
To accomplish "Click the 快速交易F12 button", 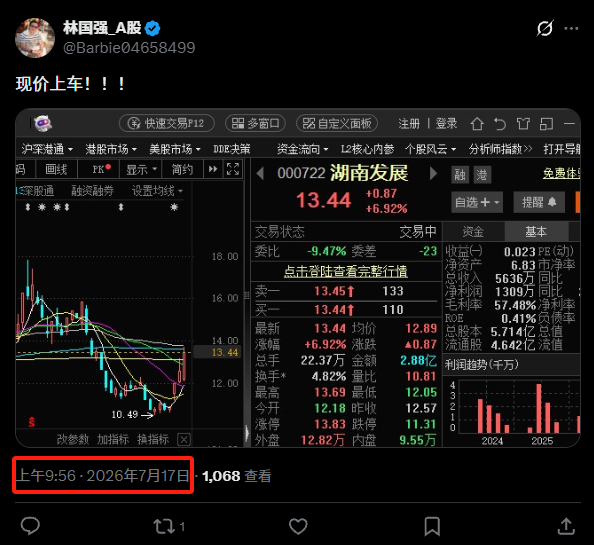I will tap(167, 123).
